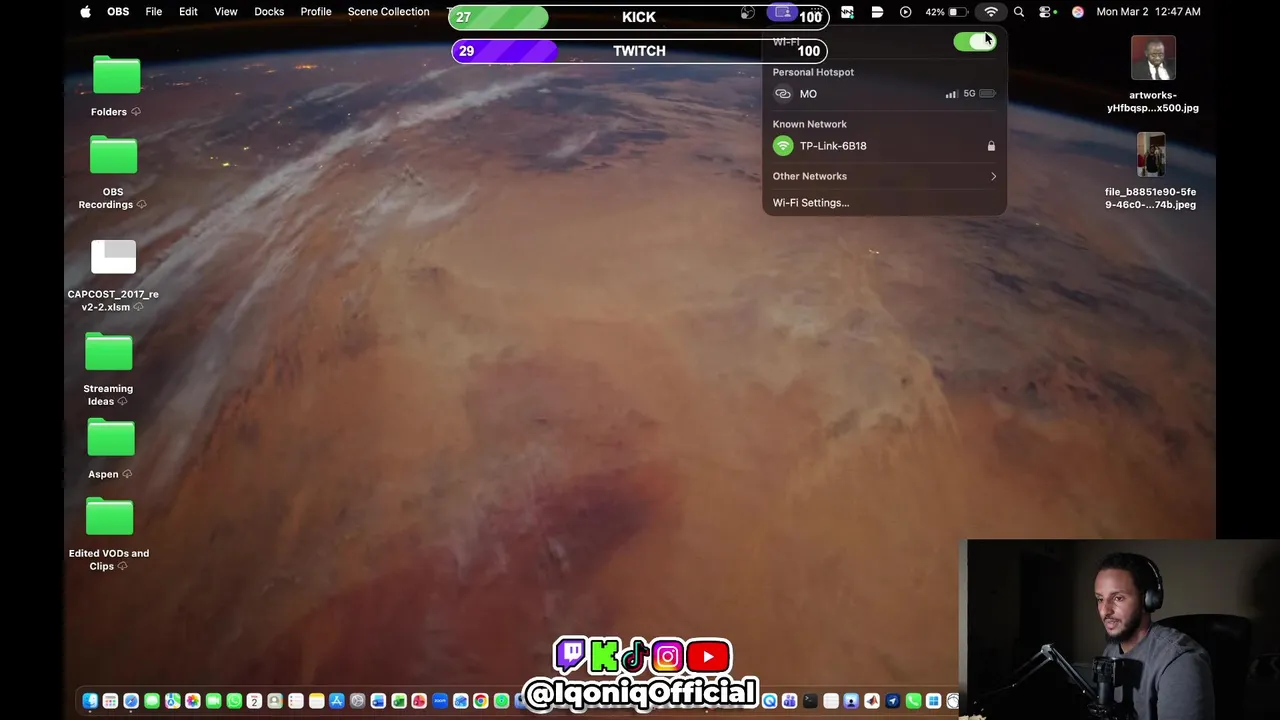
Task: Select the artworks jpg thumbnail on desktop
Action: (1153, 58)
